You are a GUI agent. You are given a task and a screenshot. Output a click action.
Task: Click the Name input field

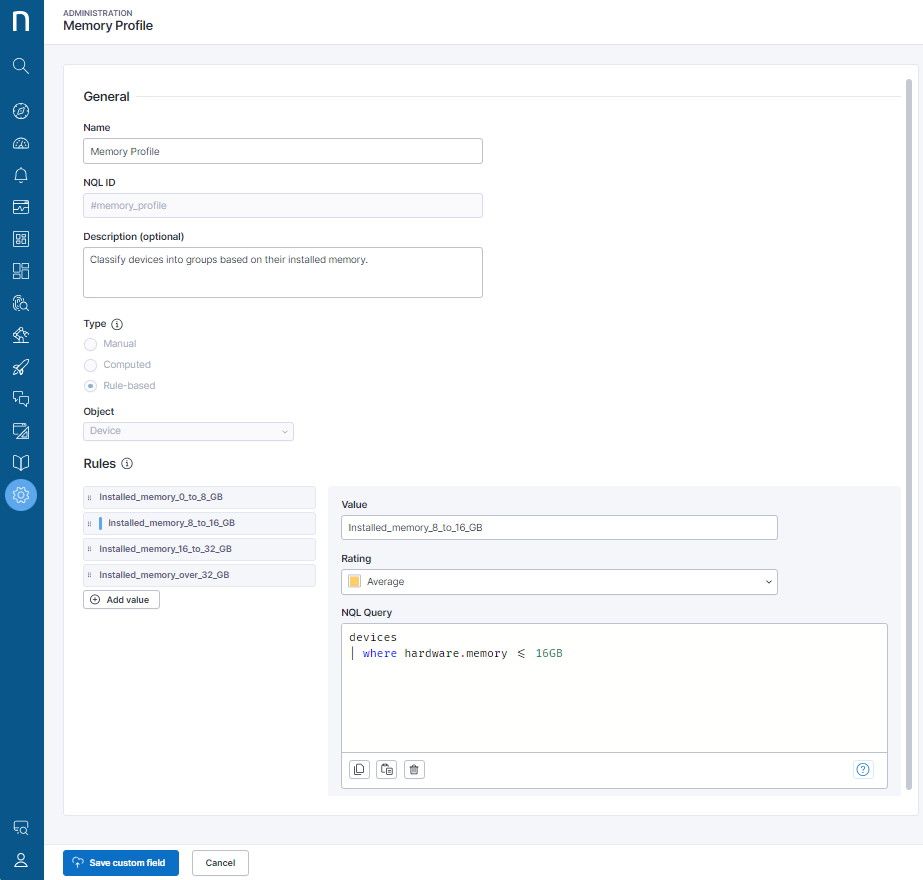[x=282, y=151]
